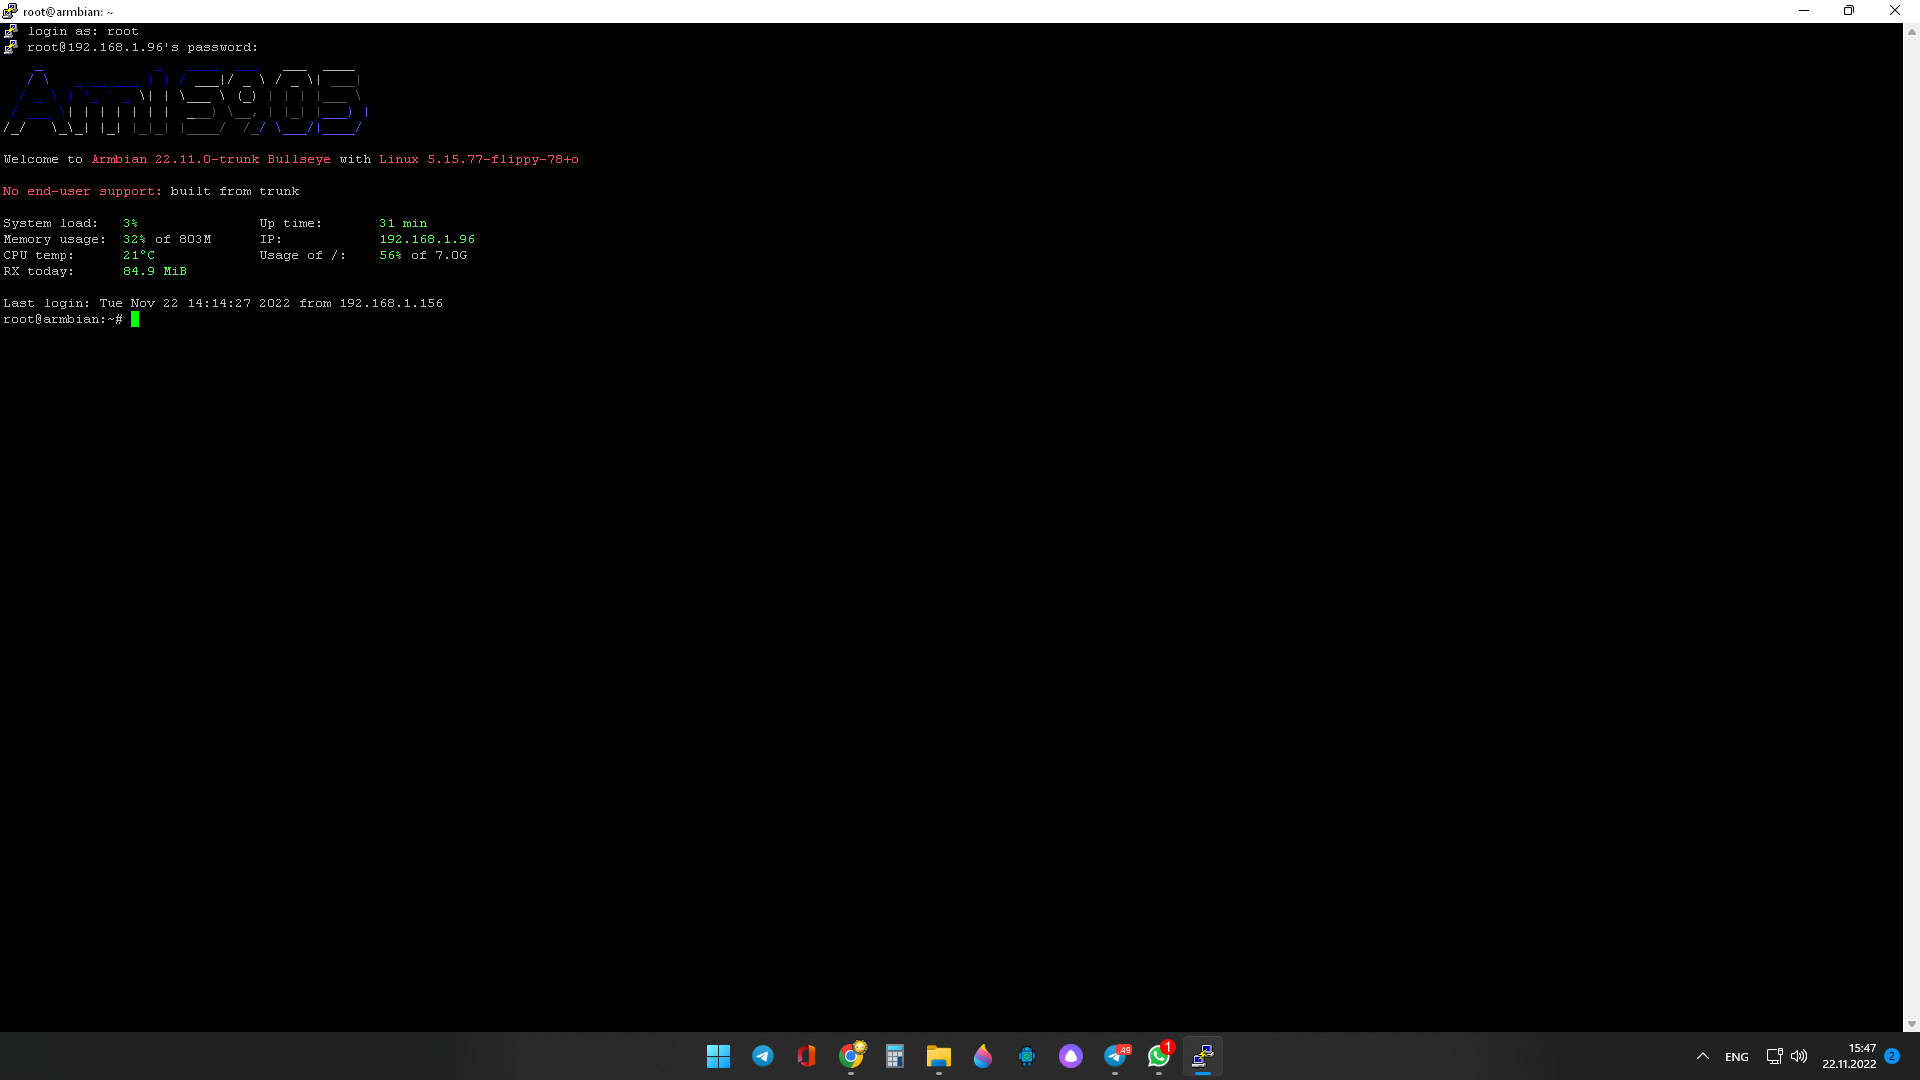Open the Yandex Alice assistant app
1920x1080 pixels.
(1070, 1056)
